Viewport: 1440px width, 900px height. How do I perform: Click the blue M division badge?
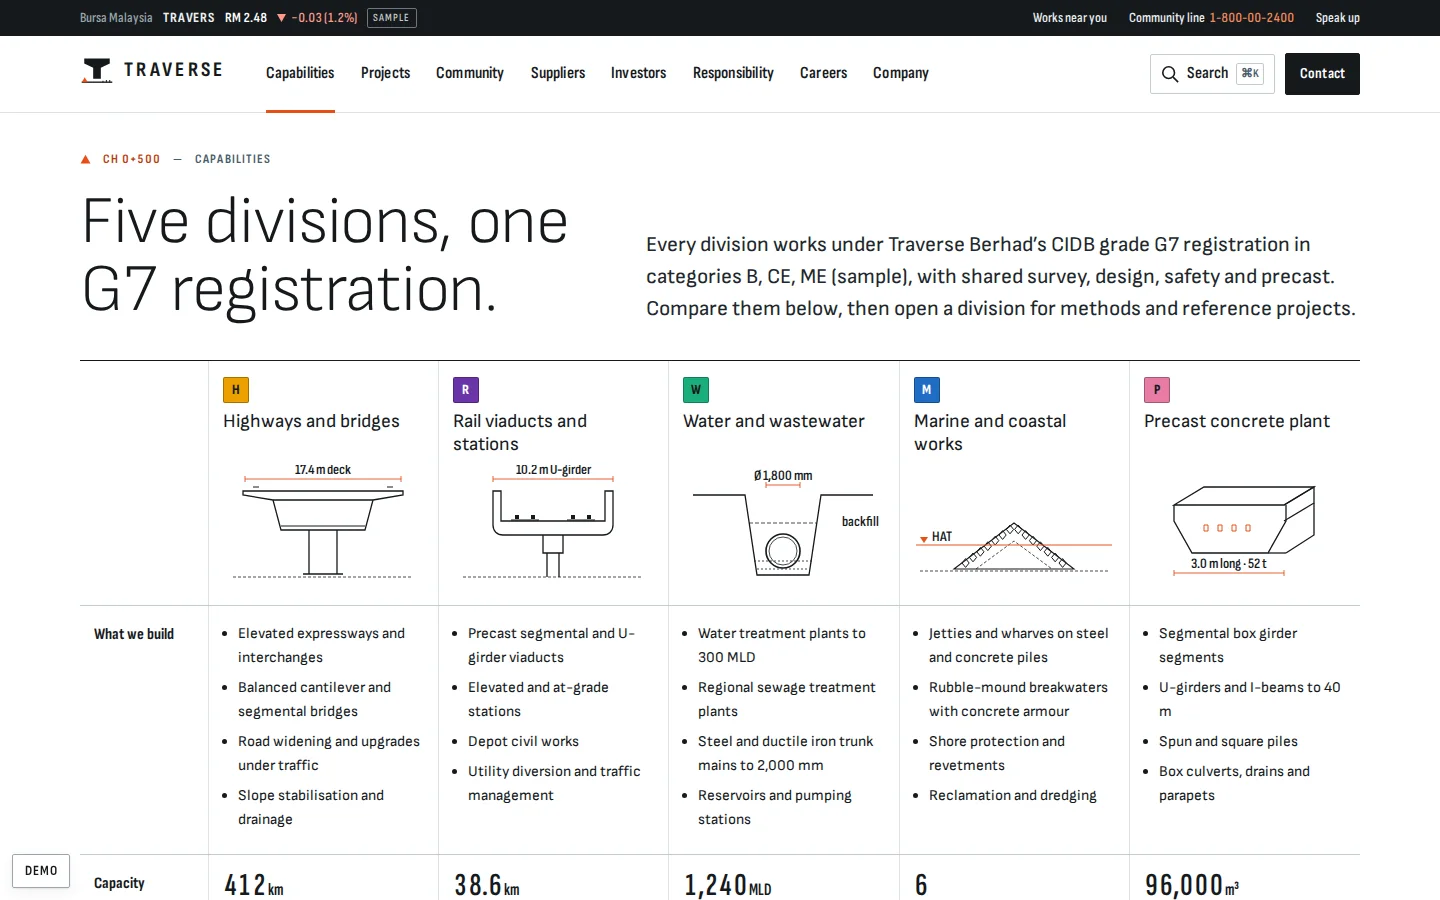927,390
